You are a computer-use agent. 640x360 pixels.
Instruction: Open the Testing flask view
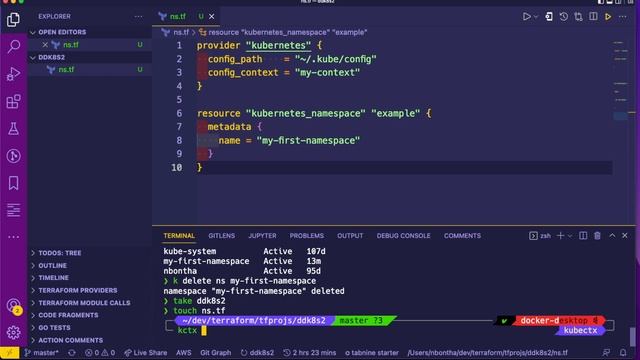tap(13, 129)
